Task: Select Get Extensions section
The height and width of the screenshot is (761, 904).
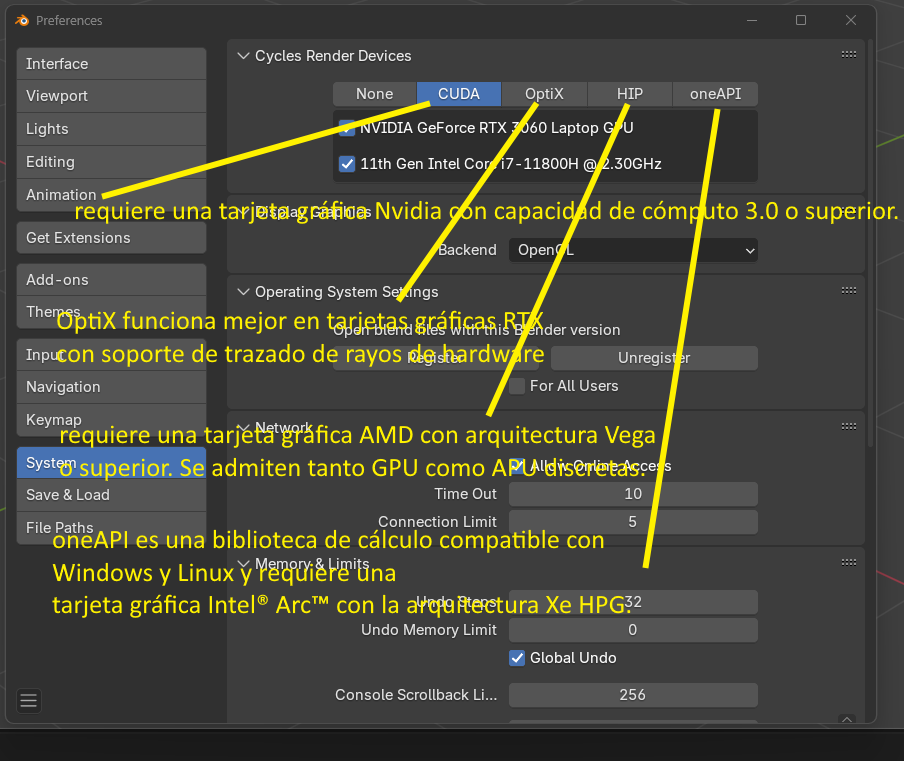Action: tap(111, 238)
